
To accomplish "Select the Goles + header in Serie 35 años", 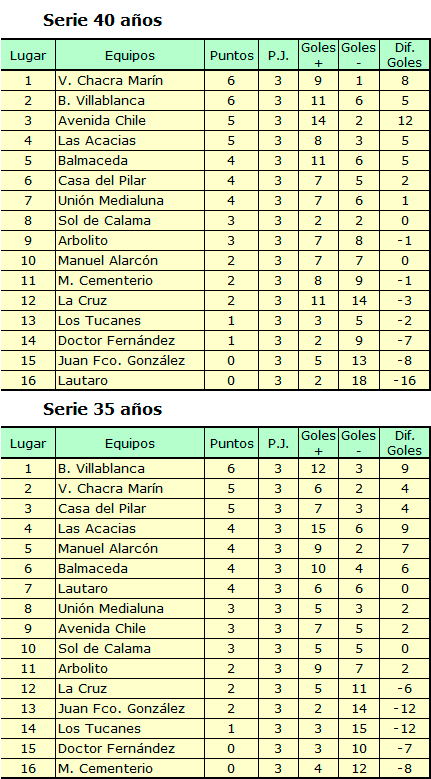I will click(x=318, y=443).
